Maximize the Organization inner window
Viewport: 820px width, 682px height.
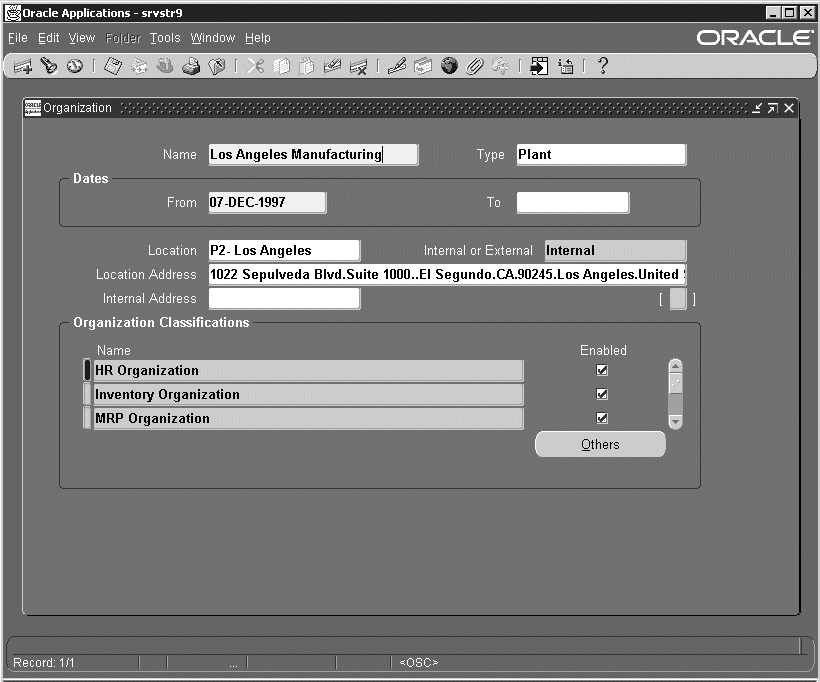tap(772, 108)
